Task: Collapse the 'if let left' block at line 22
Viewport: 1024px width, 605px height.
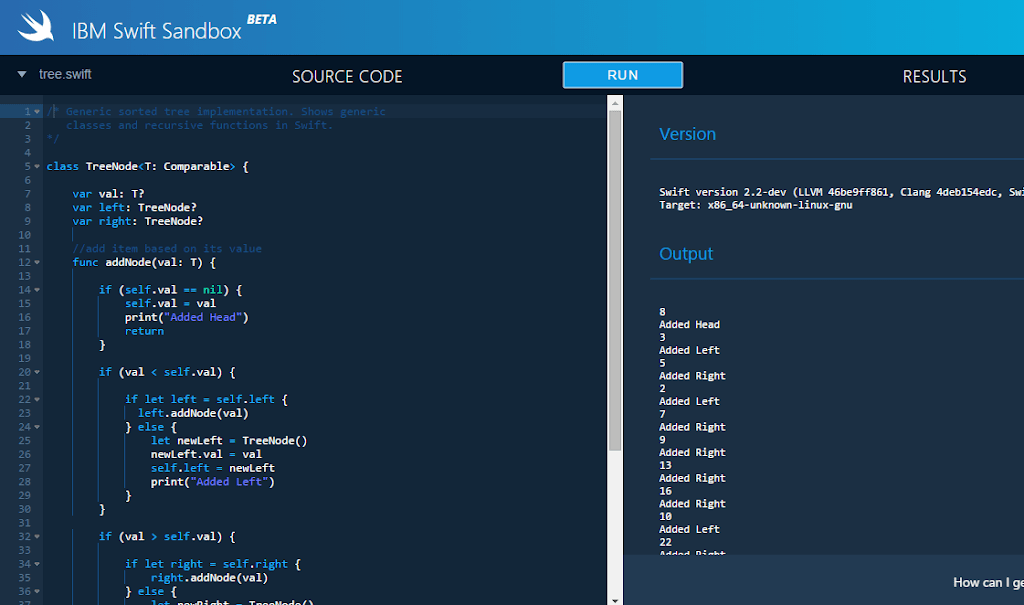Action: point(37,399)
